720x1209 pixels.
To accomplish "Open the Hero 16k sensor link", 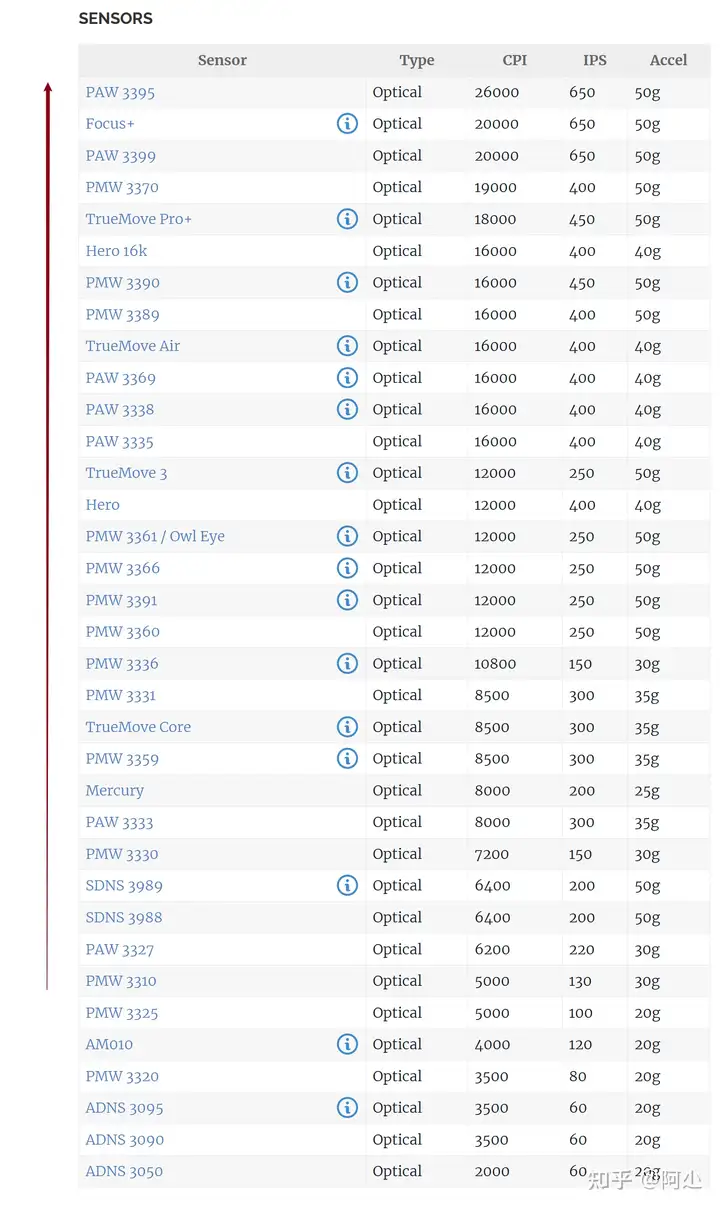I will [x=116, y=251].
